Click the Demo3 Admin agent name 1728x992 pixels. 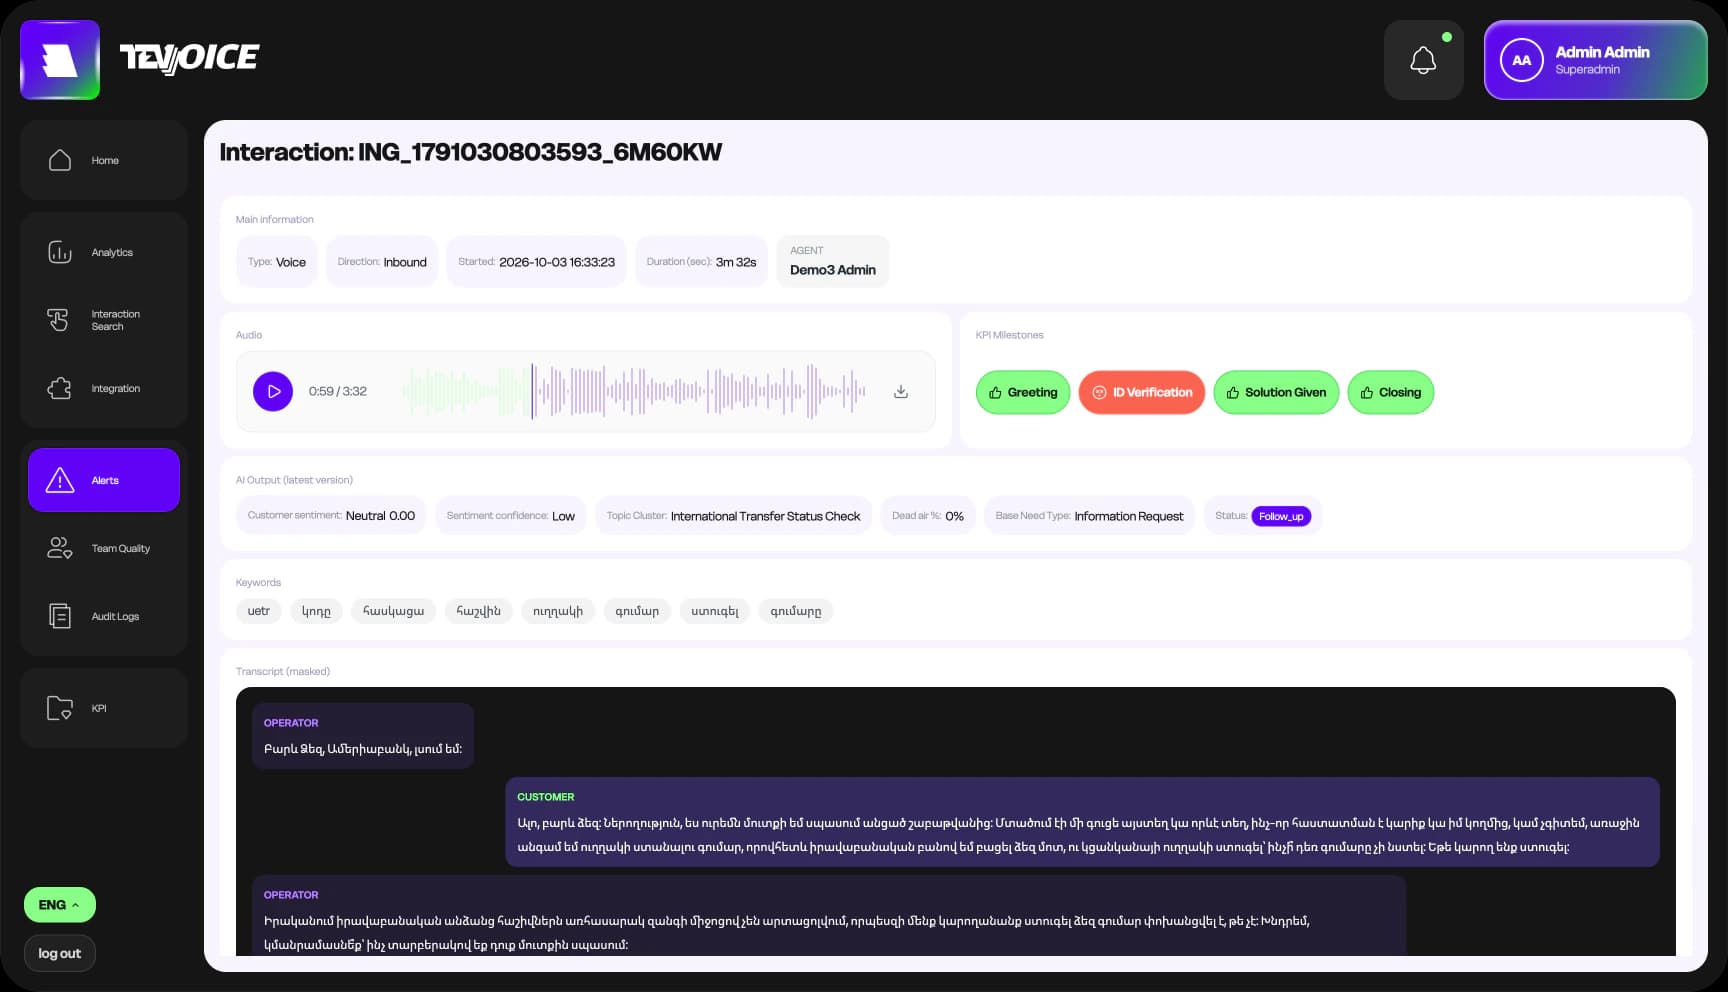coord(833,270)
